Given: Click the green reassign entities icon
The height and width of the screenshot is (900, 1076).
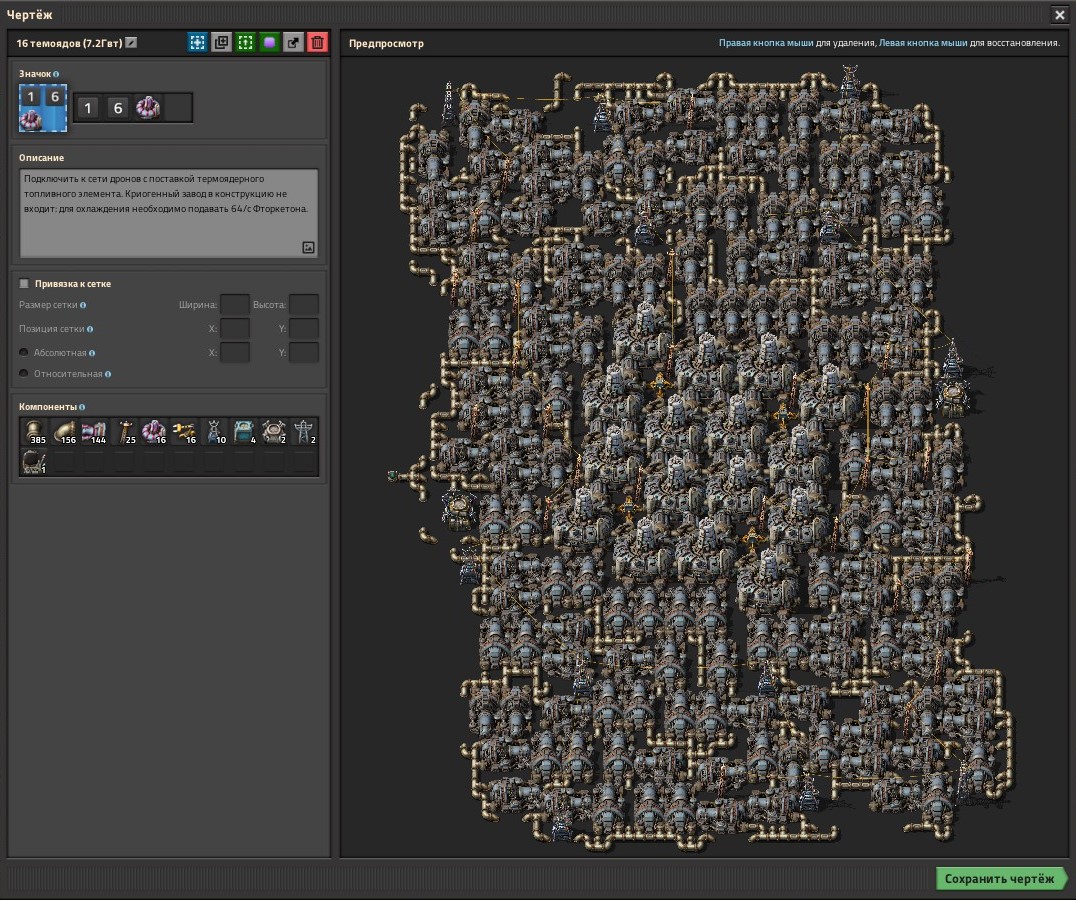Looking at the screenshot, I should point(246,43).
